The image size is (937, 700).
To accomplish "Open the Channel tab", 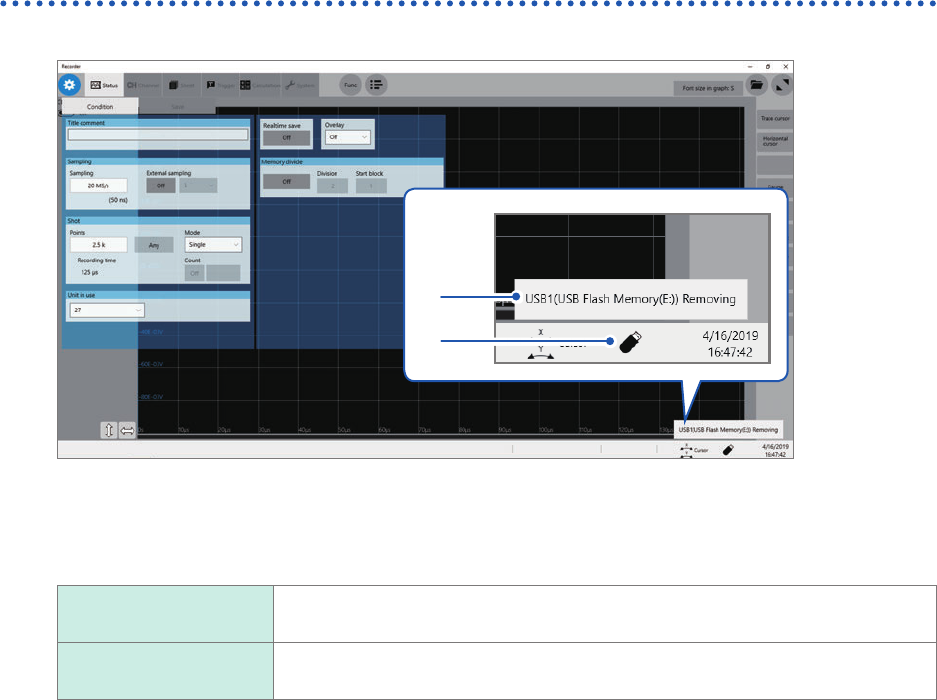I will pyautogui.click(x=143, y=85).
